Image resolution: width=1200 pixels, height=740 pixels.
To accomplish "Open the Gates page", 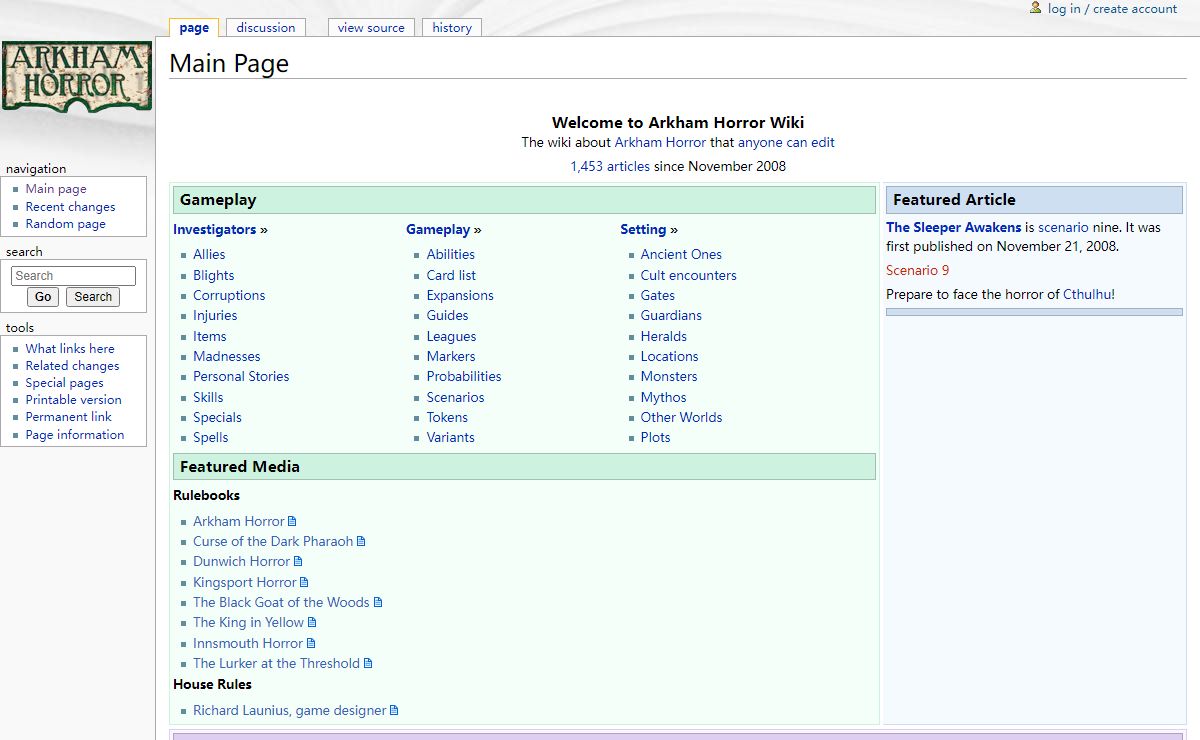I will click(x=657, y=295).
